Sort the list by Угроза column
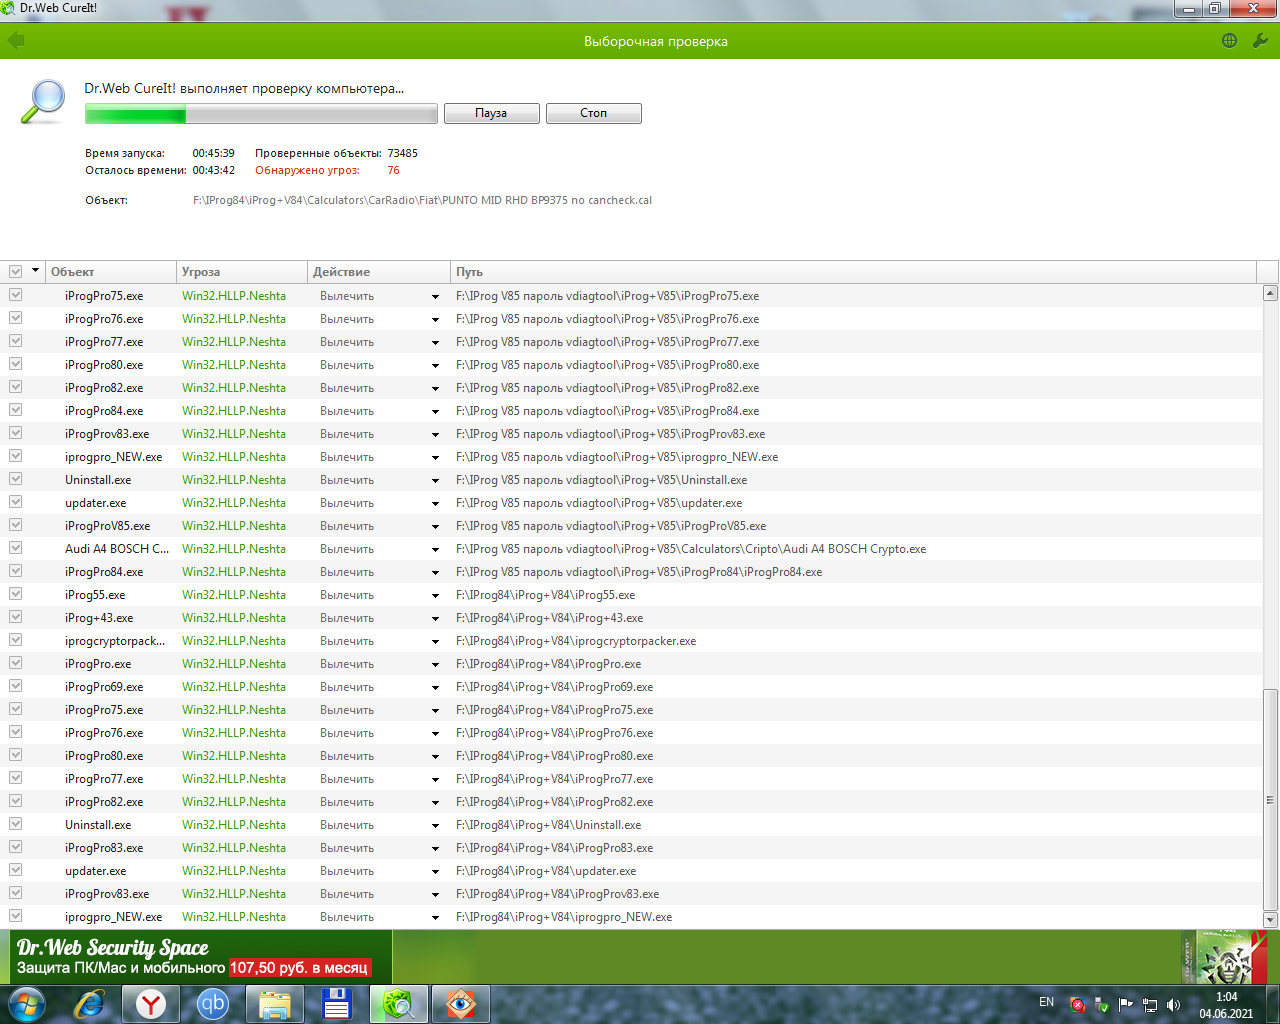 point(241,272)
